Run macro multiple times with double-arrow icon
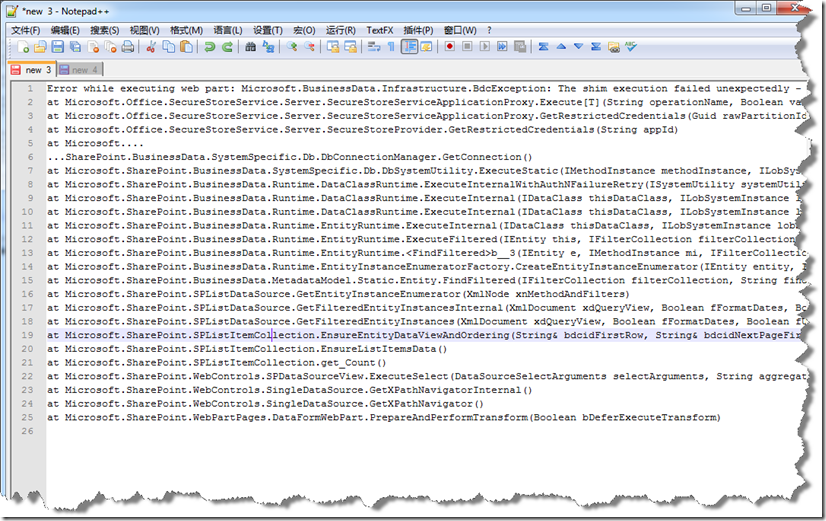 [x=502, y=47]
